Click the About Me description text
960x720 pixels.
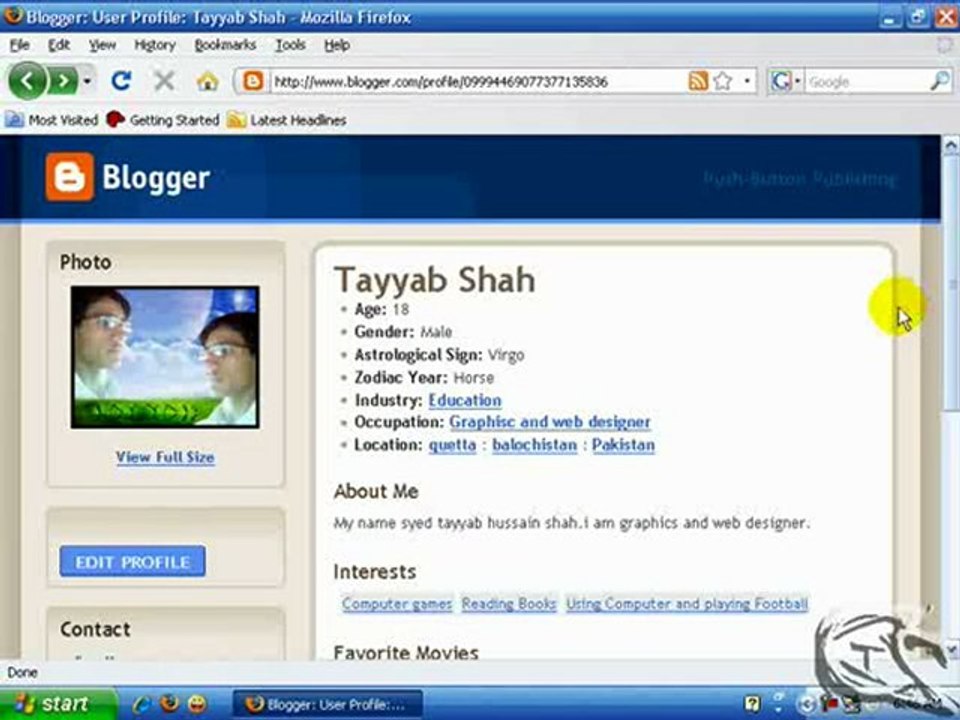click(572, 523)
